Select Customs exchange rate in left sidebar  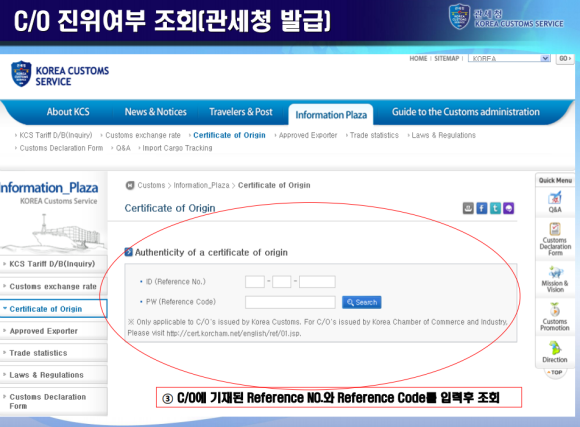pyautogui.click(x=54, y=286)
